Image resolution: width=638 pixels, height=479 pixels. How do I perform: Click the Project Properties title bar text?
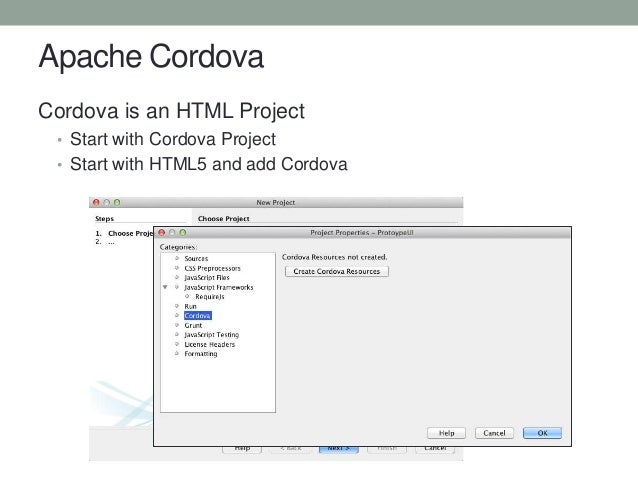tap(362, 233)
